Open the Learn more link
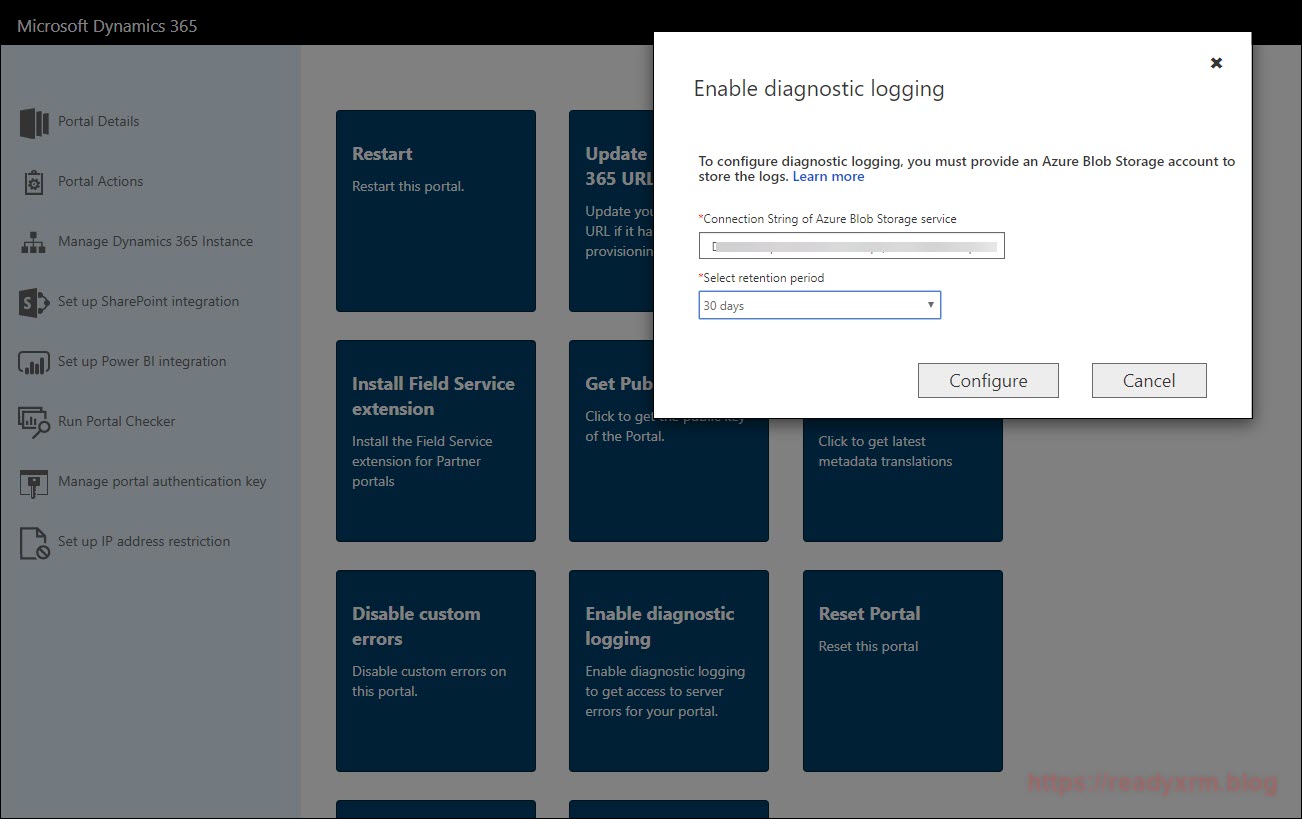Screen dimensions: 1302x819 coord(828,177)
